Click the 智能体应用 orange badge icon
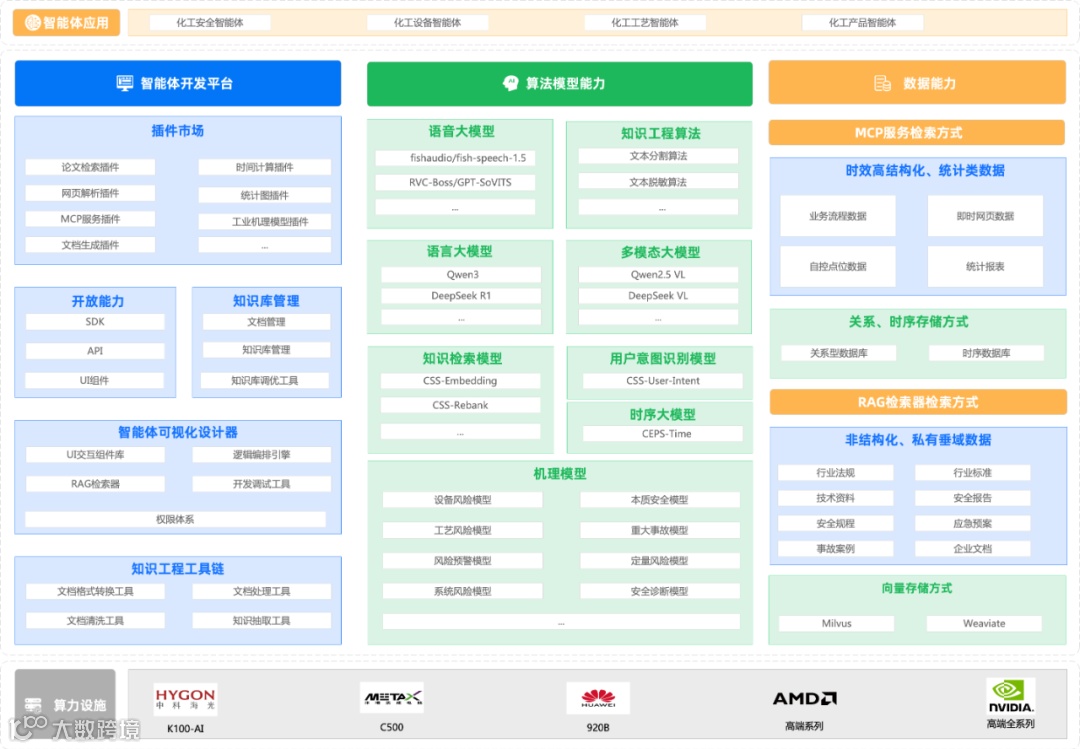The height and width of the screenshot is (749, 1080). (x=32, y=23)
